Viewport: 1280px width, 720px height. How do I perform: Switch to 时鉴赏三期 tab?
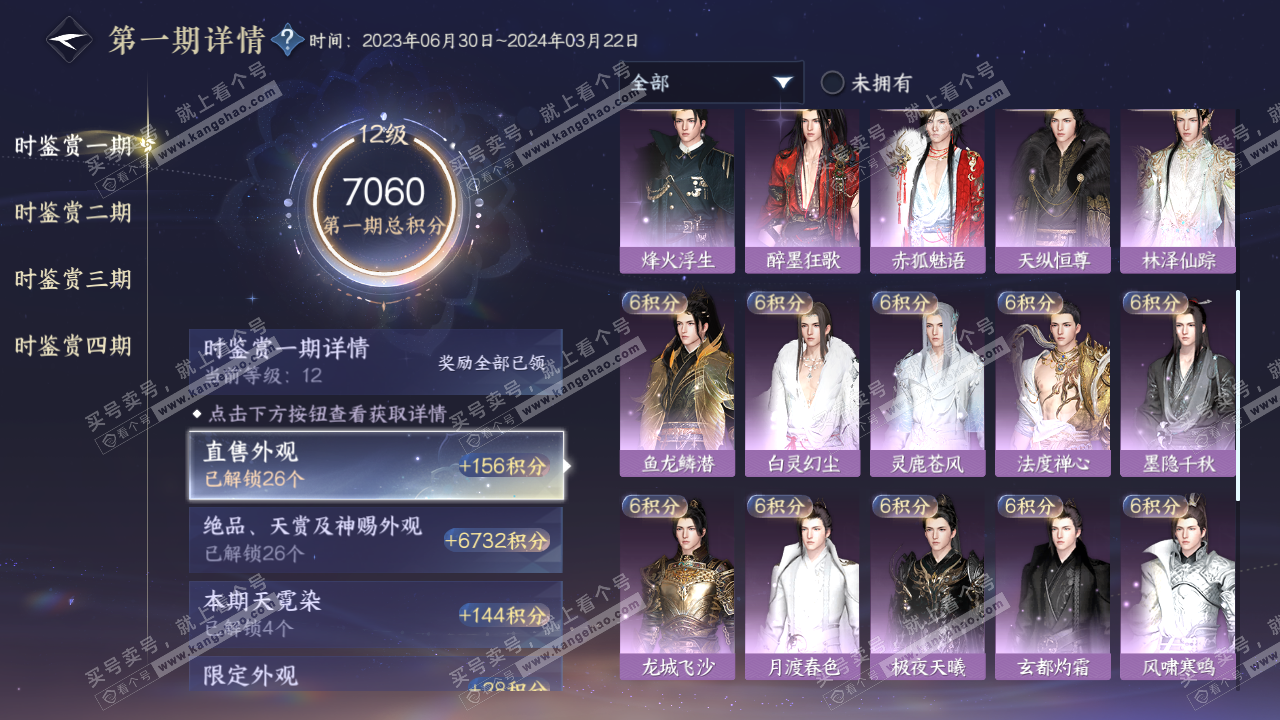[72, 279]
